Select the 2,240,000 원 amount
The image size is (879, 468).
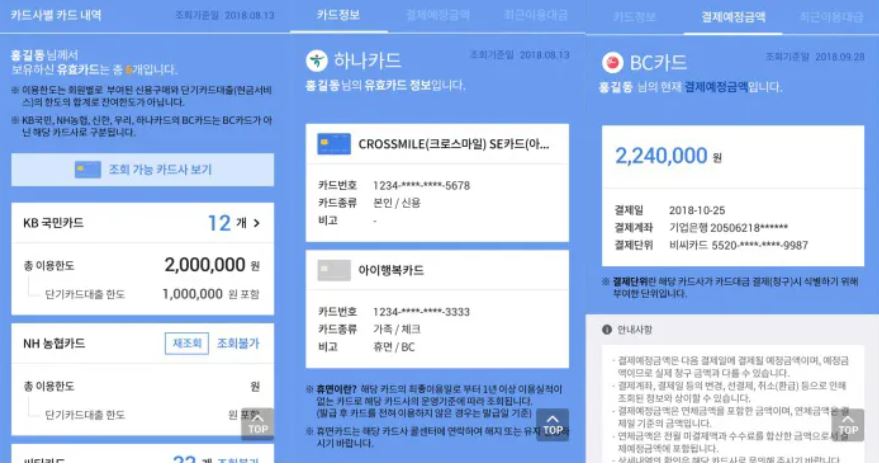pos(668,156)
